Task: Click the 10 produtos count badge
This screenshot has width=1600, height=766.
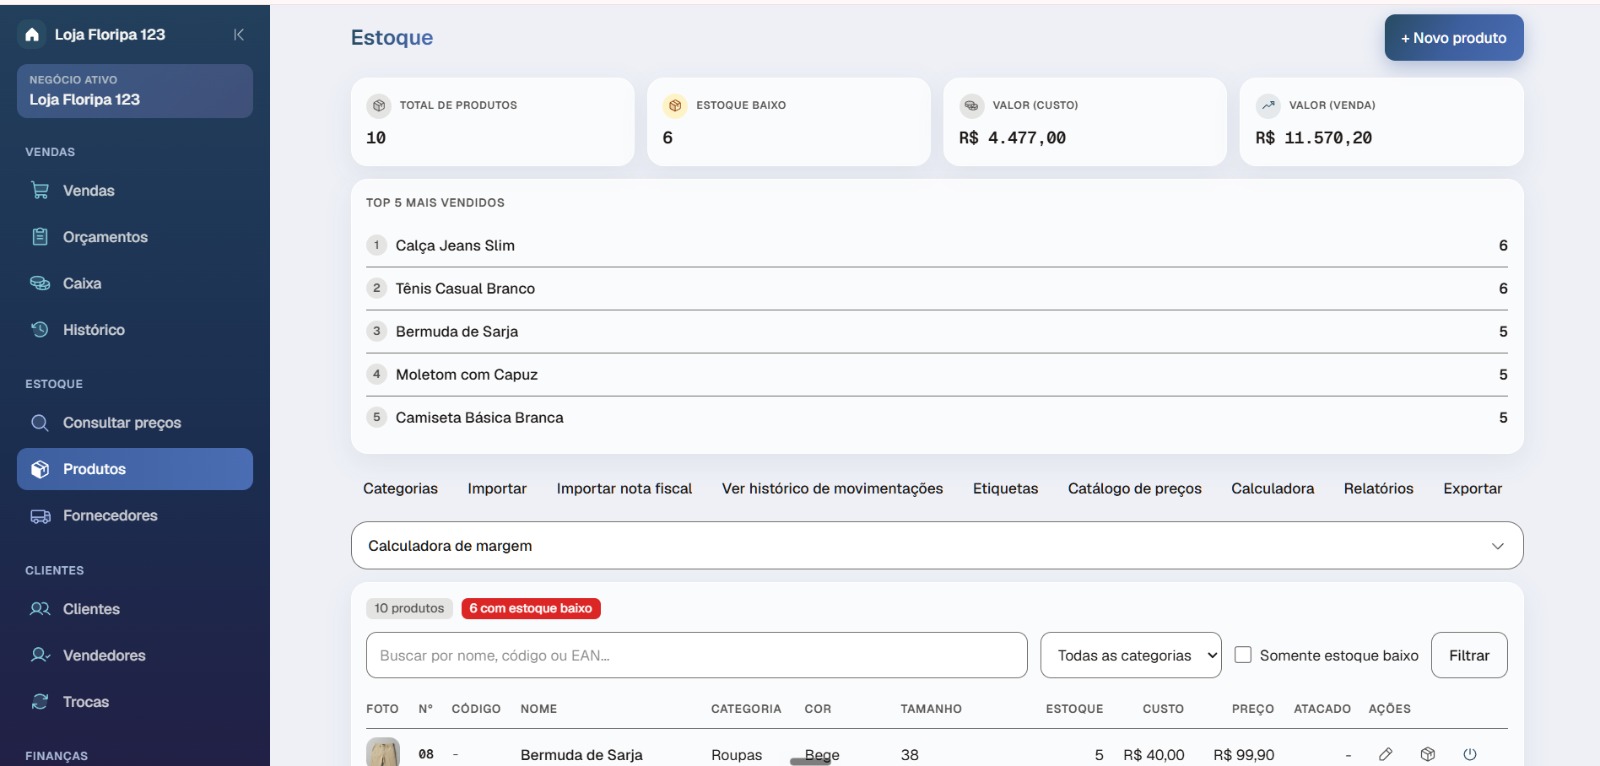Action: coord(409,608)
